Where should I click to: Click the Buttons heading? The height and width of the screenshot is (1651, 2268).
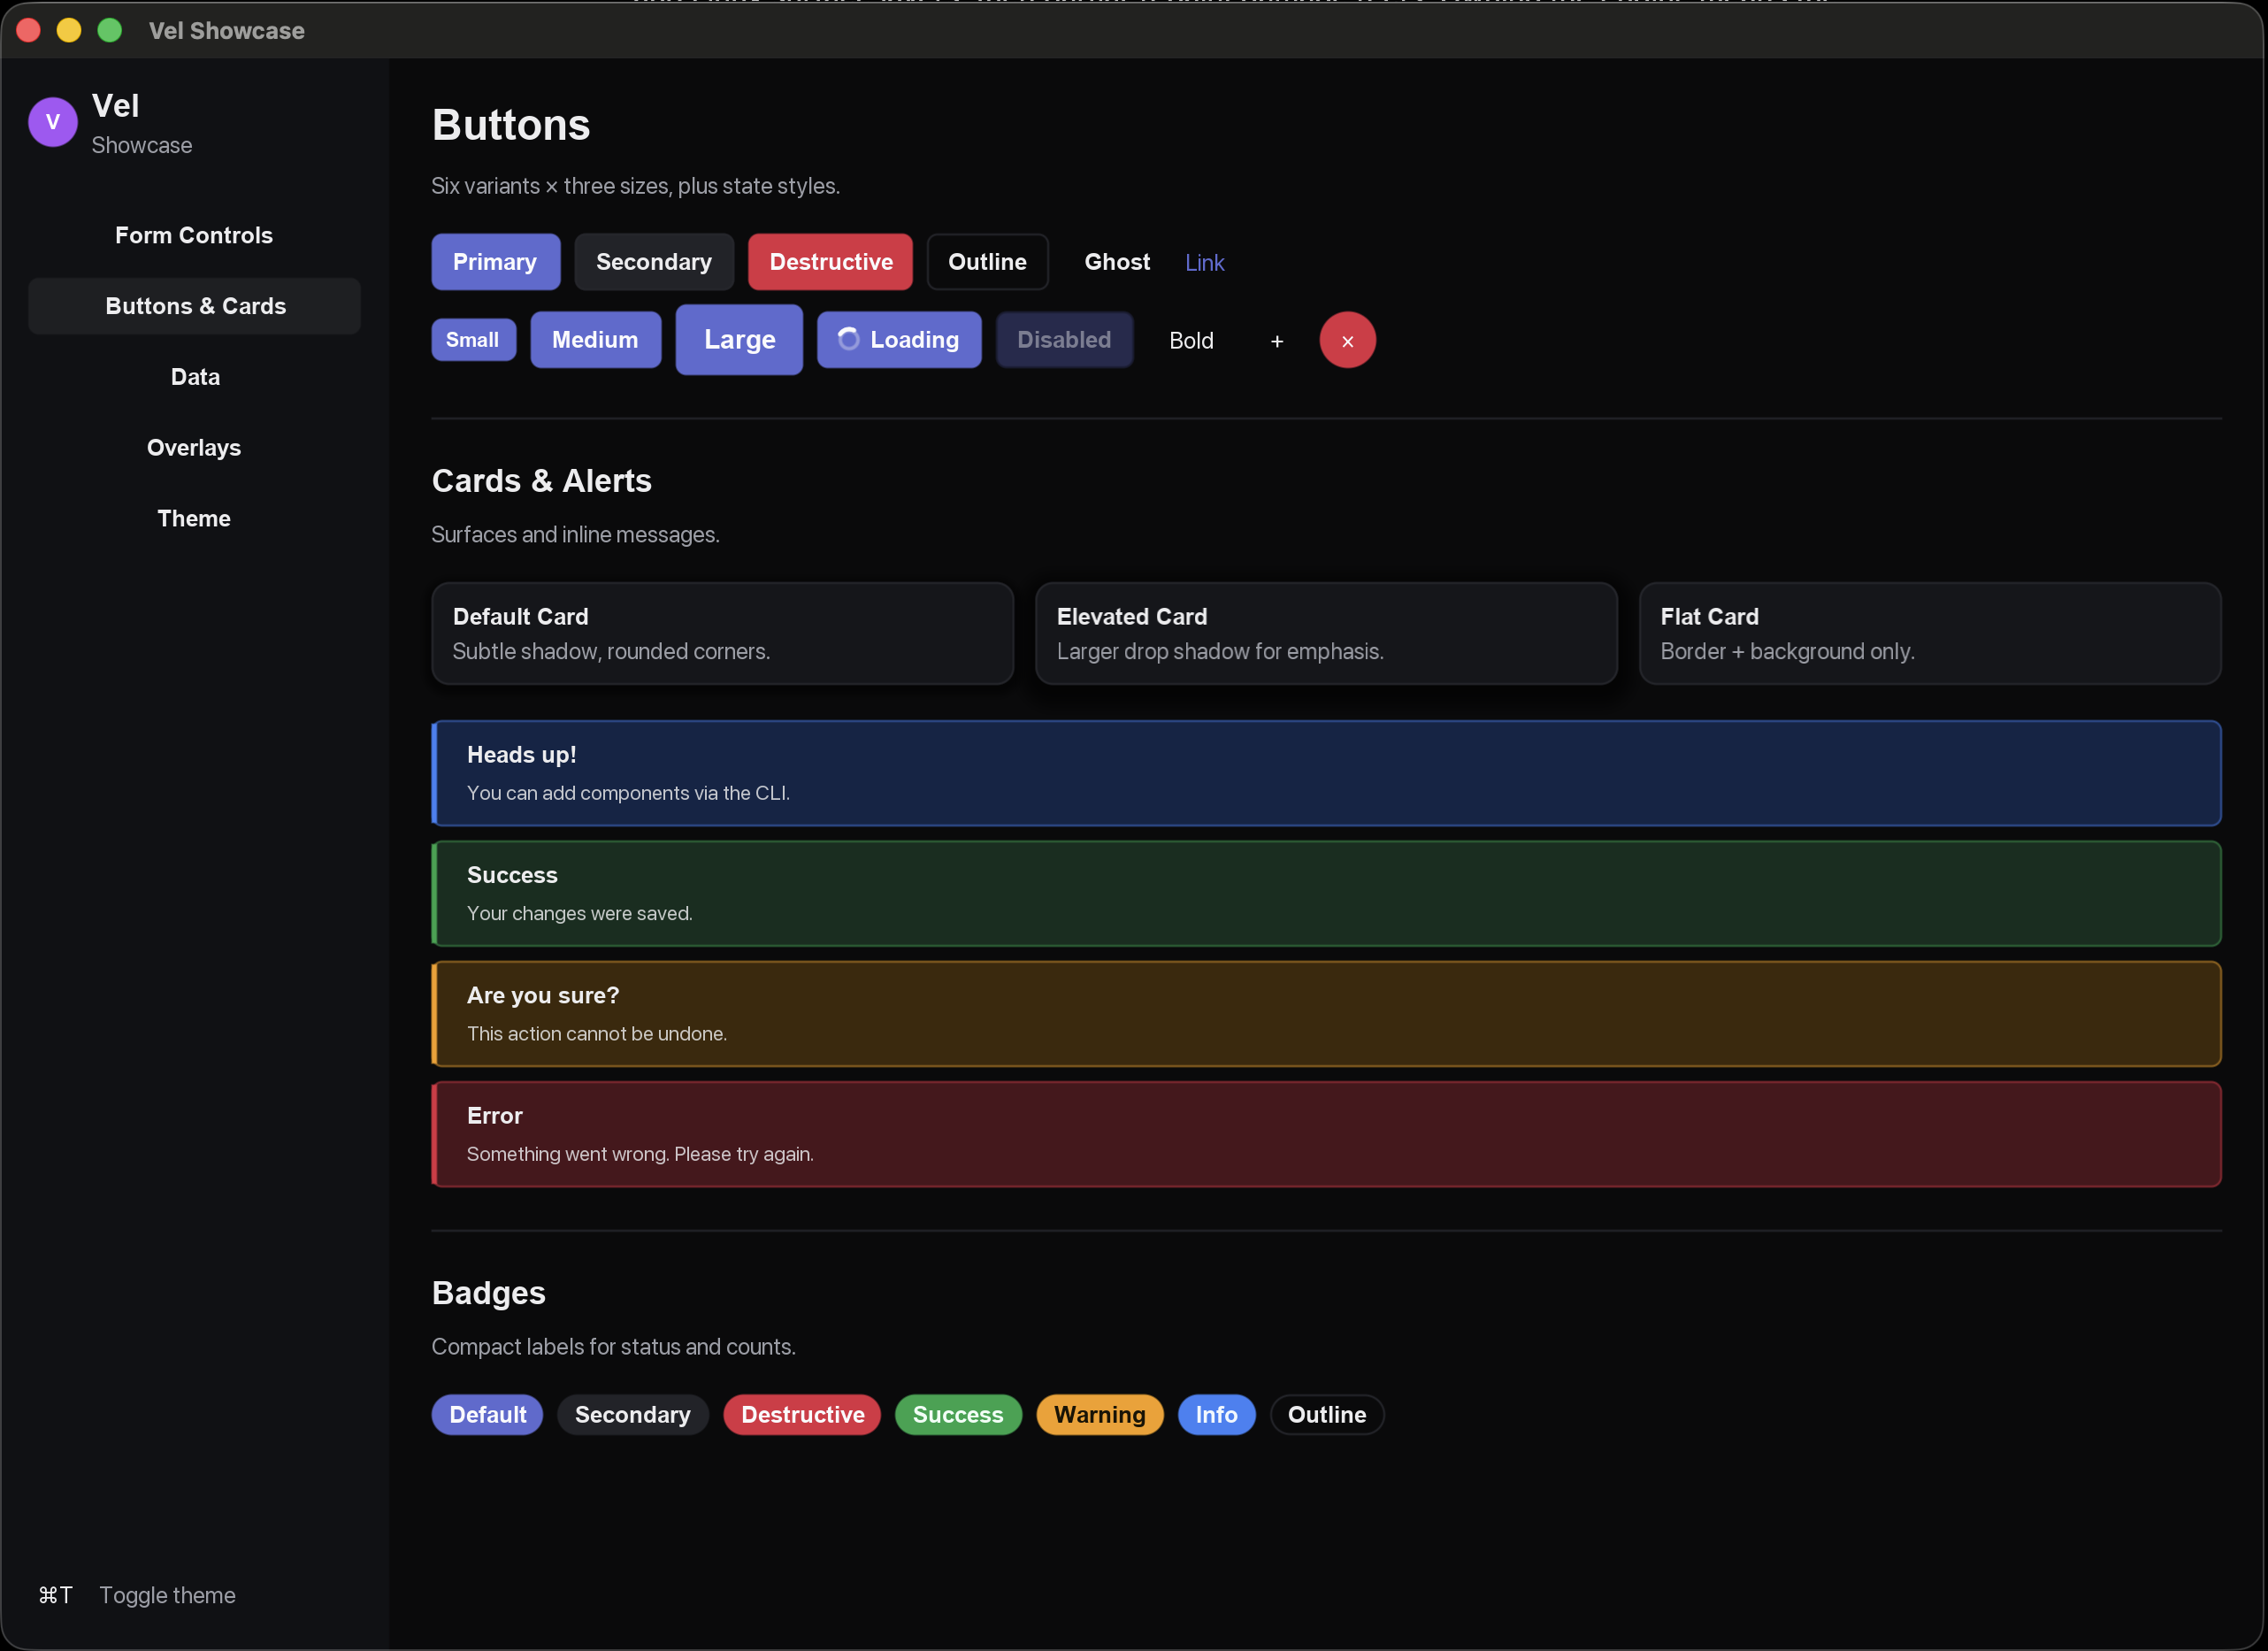point(511,125)
